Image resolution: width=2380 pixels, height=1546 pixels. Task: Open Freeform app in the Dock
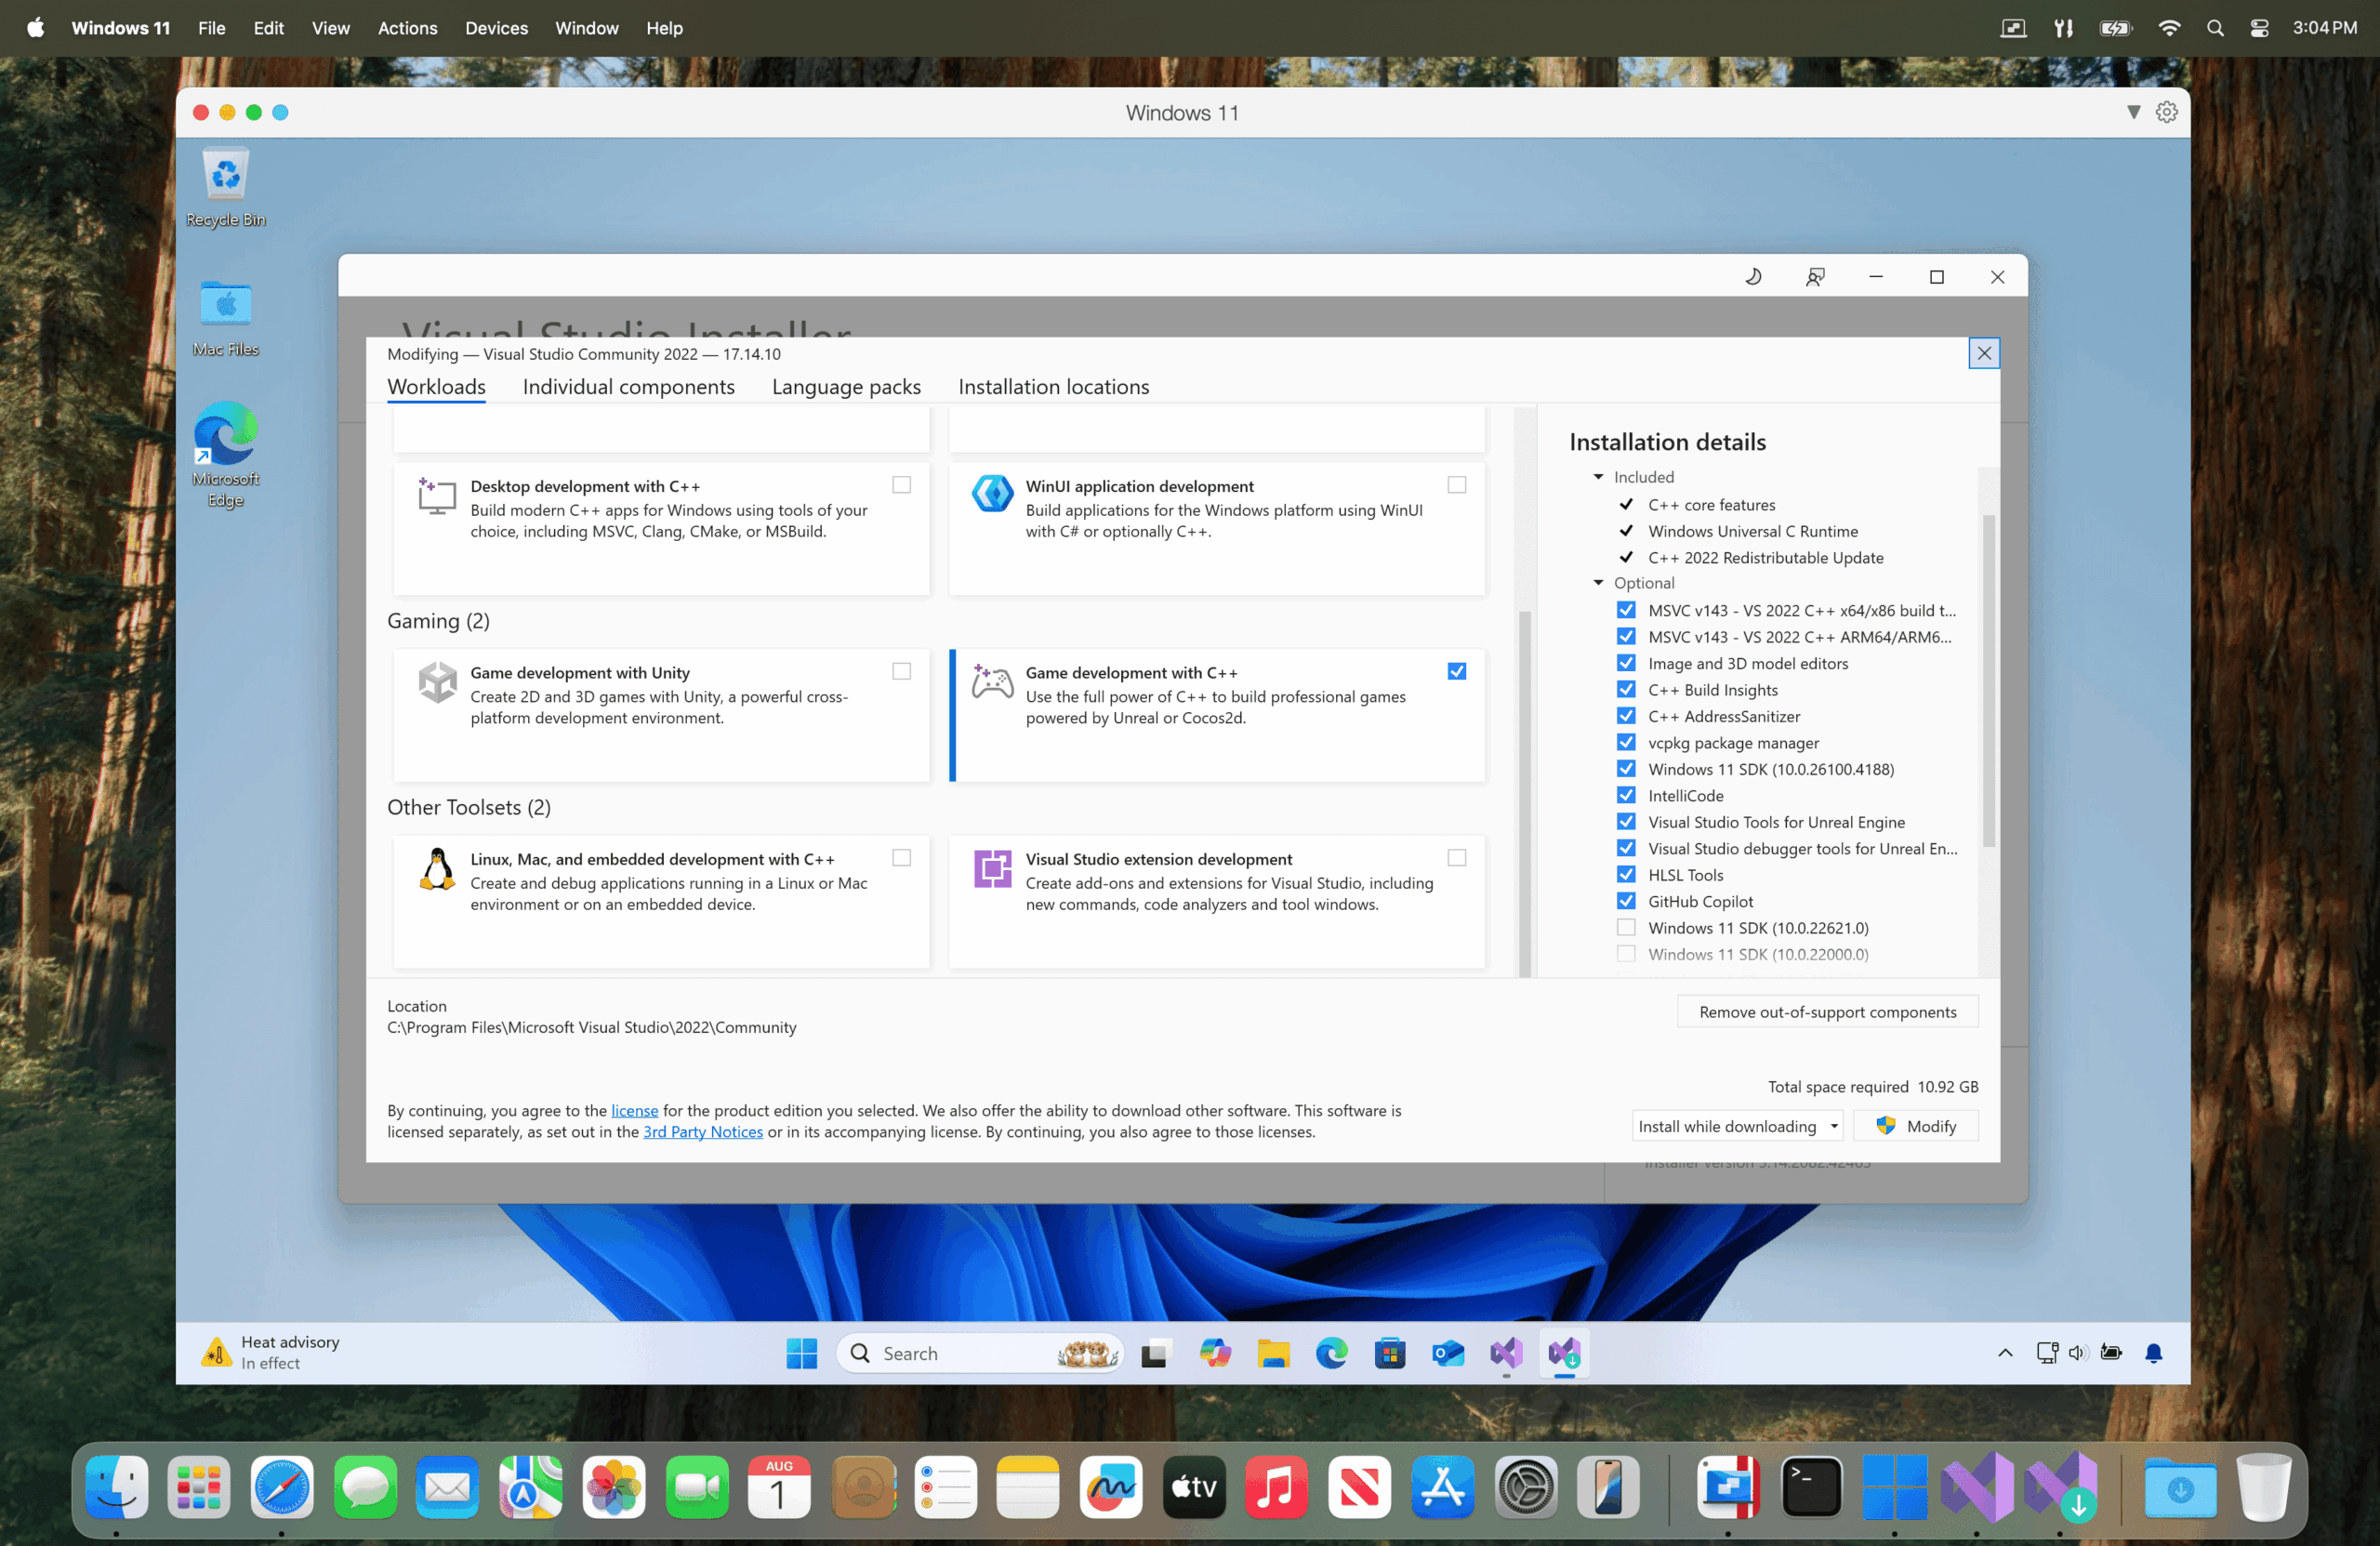1111,1487
